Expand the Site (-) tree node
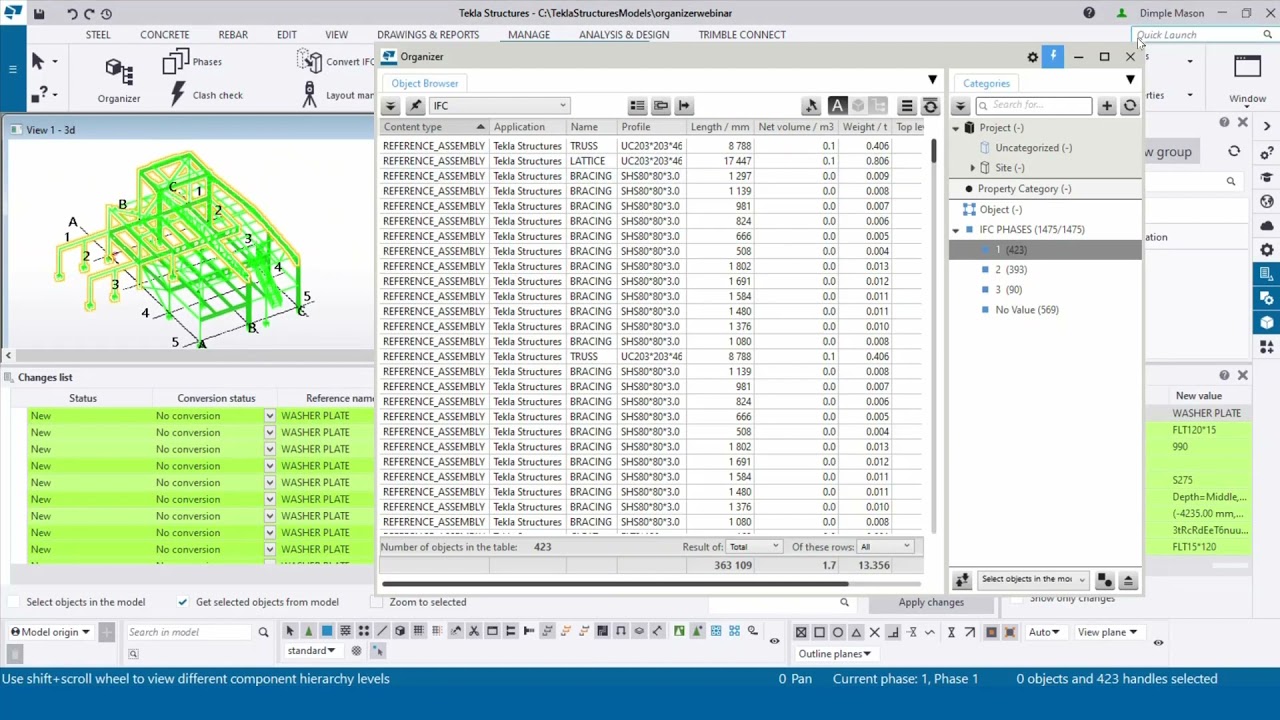The image size is (1280, 720). 972,168
